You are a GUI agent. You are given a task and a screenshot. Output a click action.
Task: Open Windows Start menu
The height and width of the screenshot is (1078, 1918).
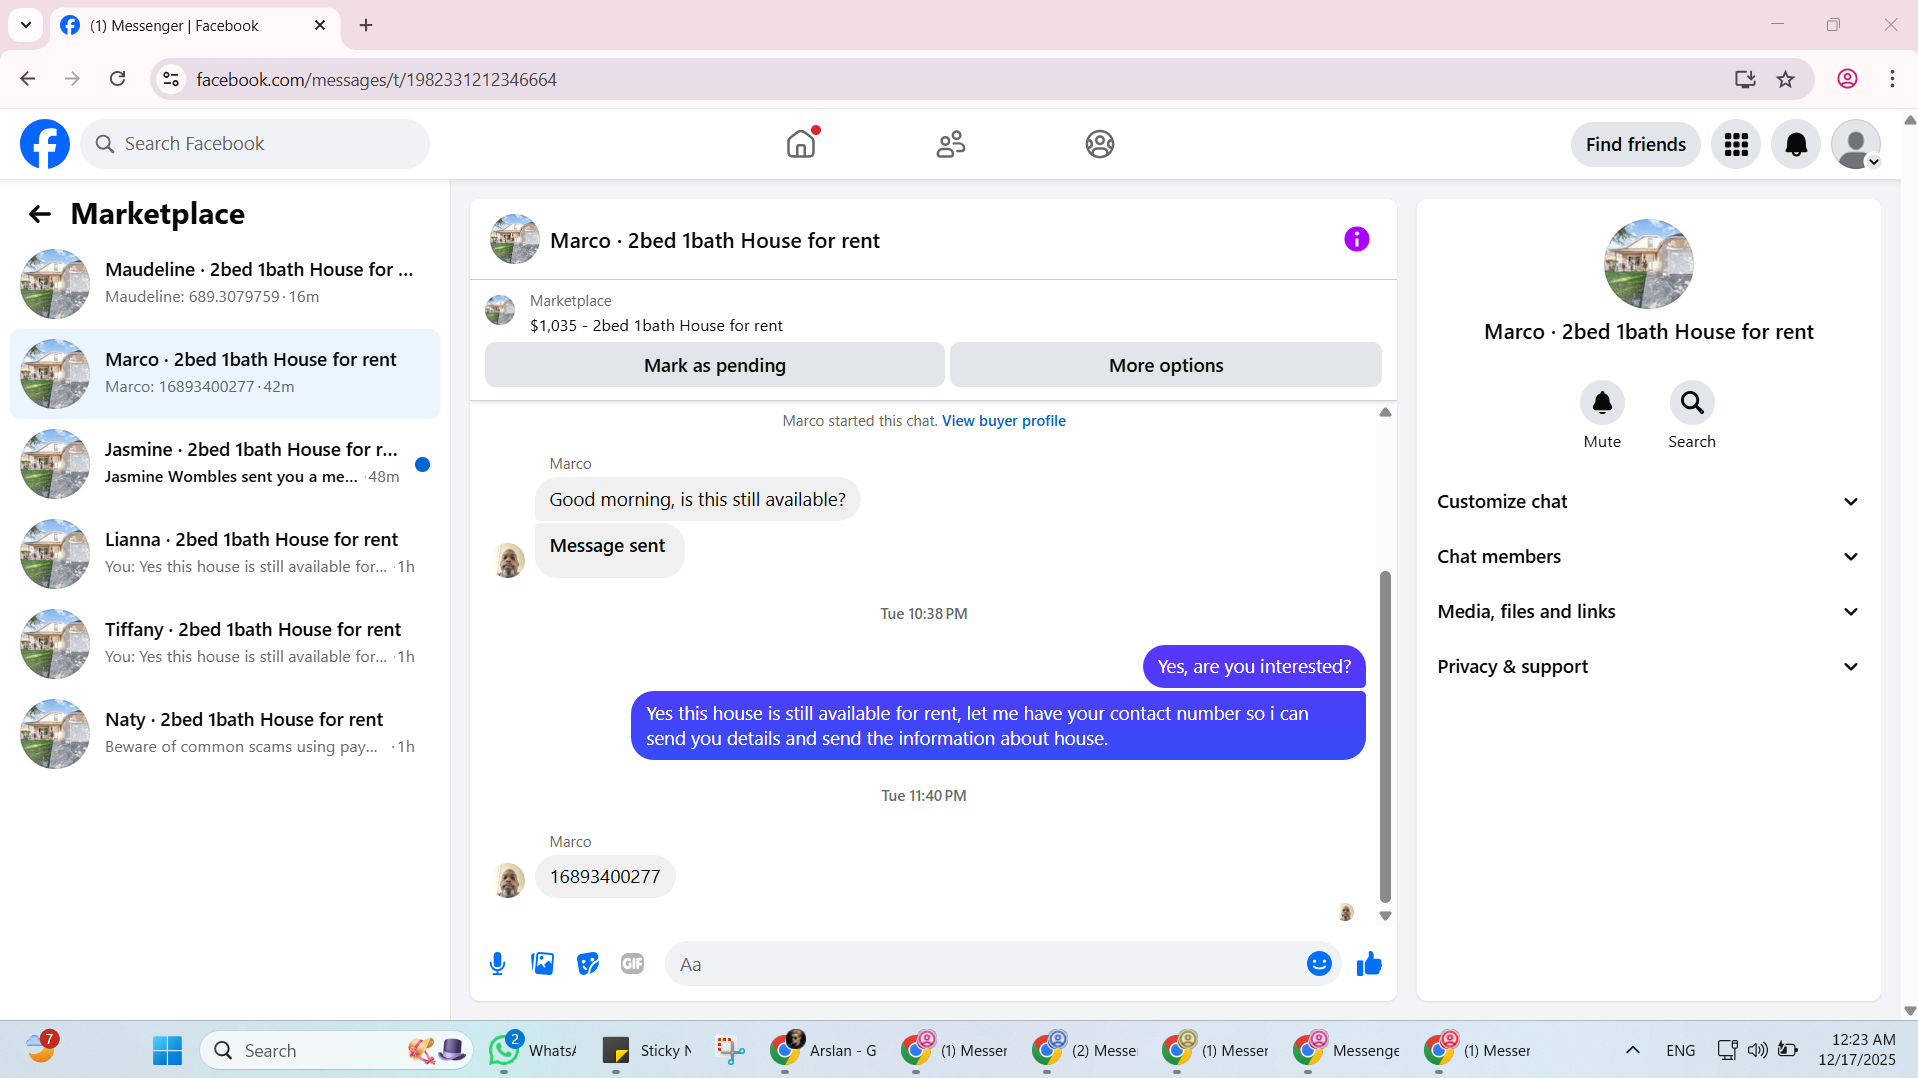click(x=168, y=1050)
